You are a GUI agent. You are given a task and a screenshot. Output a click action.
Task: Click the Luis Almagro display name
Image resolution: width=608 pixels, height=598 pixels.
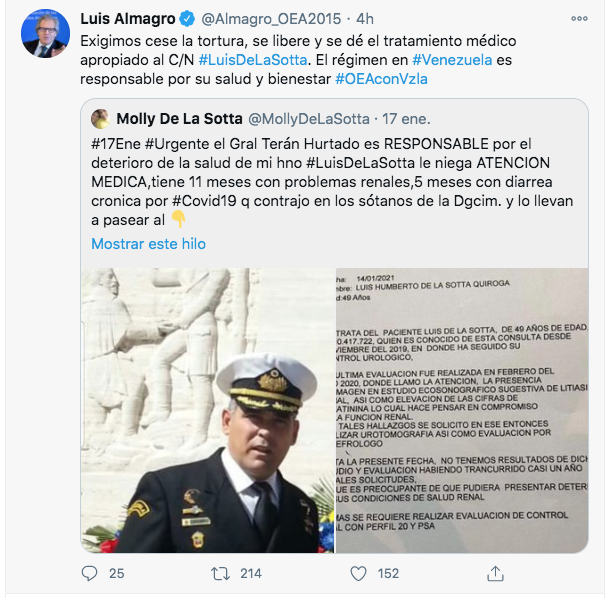point(128,19)
